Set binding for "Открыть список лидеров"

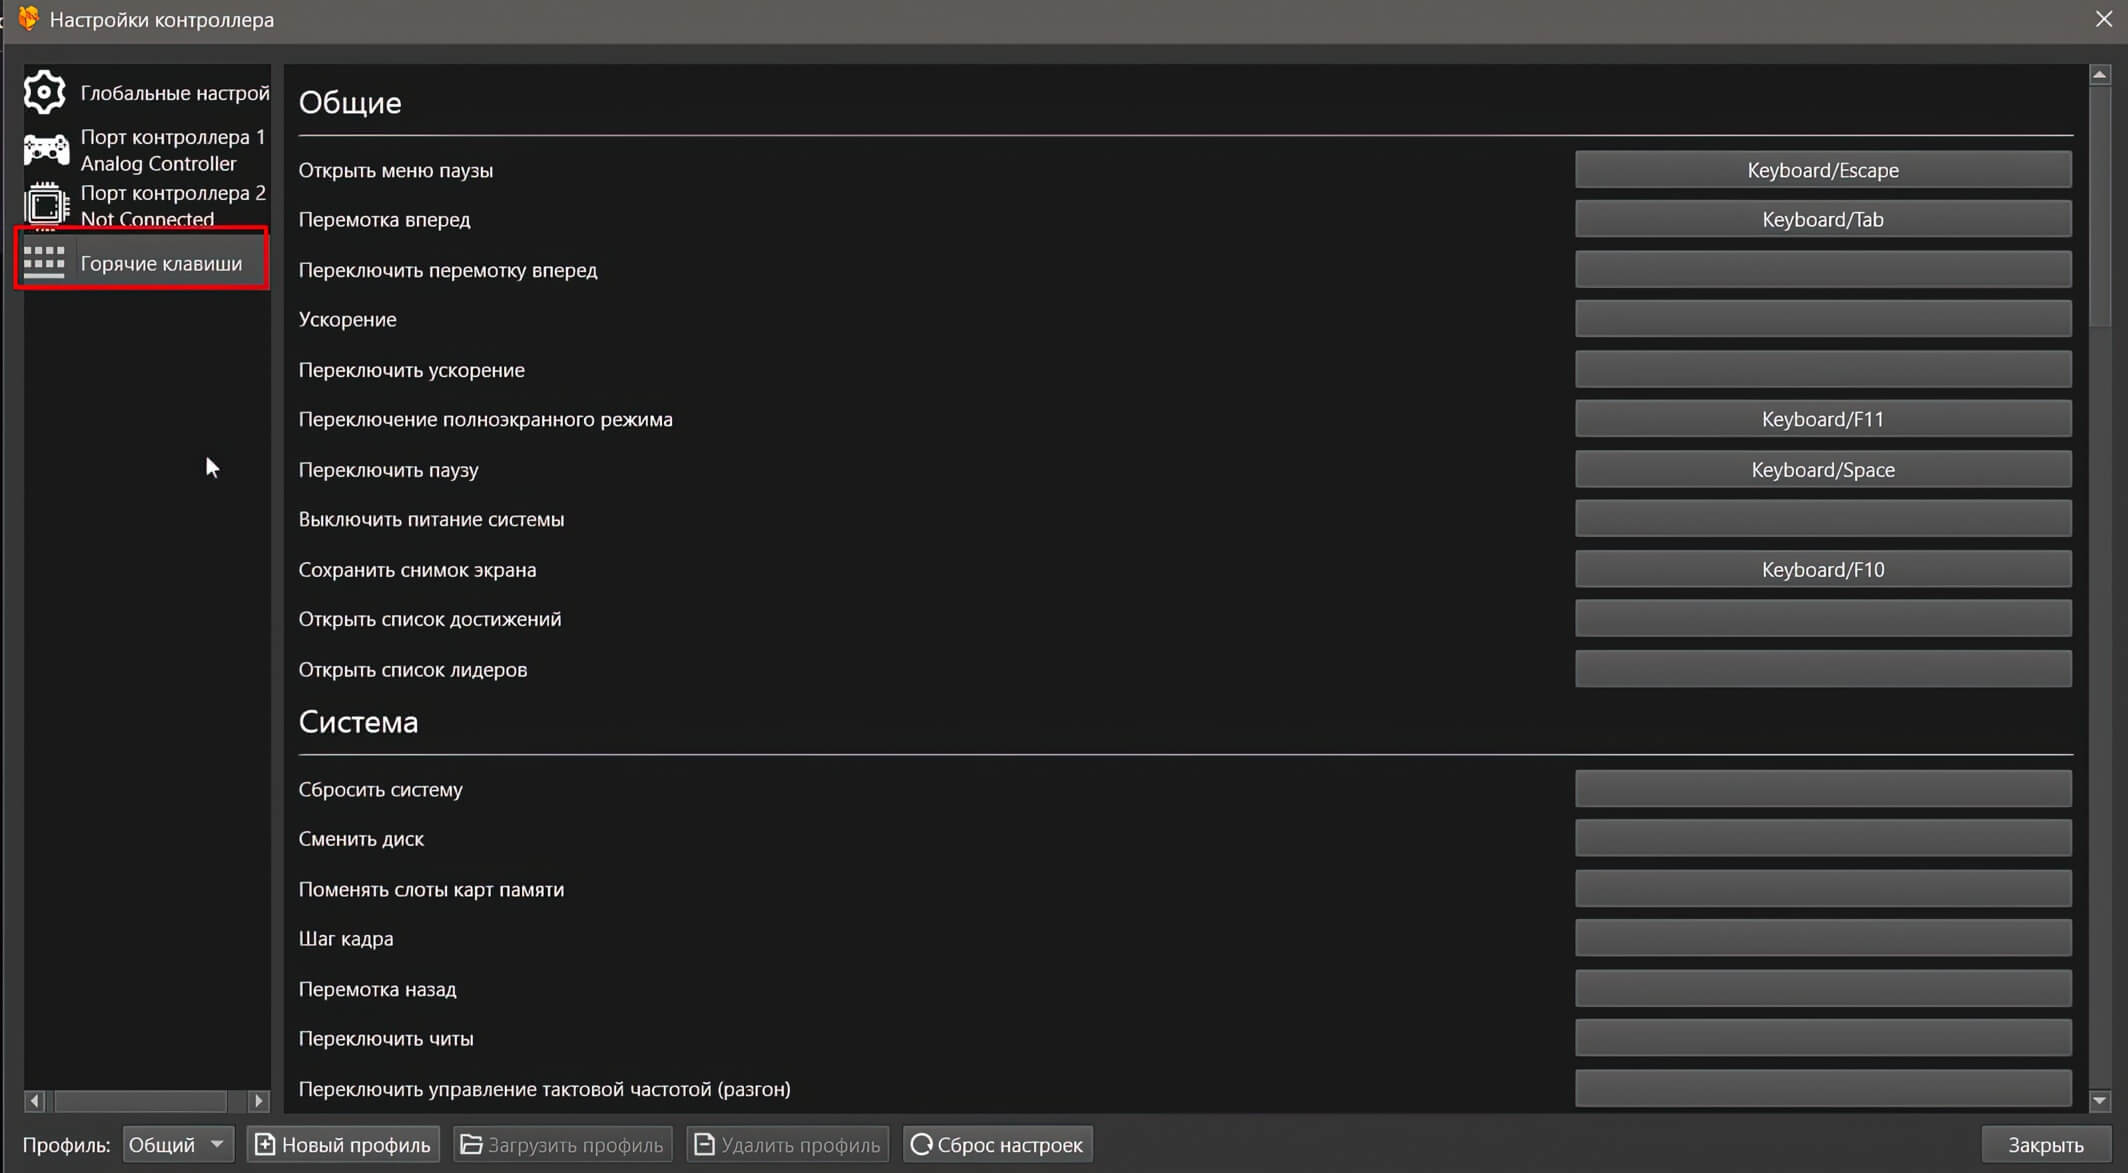coord(1823,669)
